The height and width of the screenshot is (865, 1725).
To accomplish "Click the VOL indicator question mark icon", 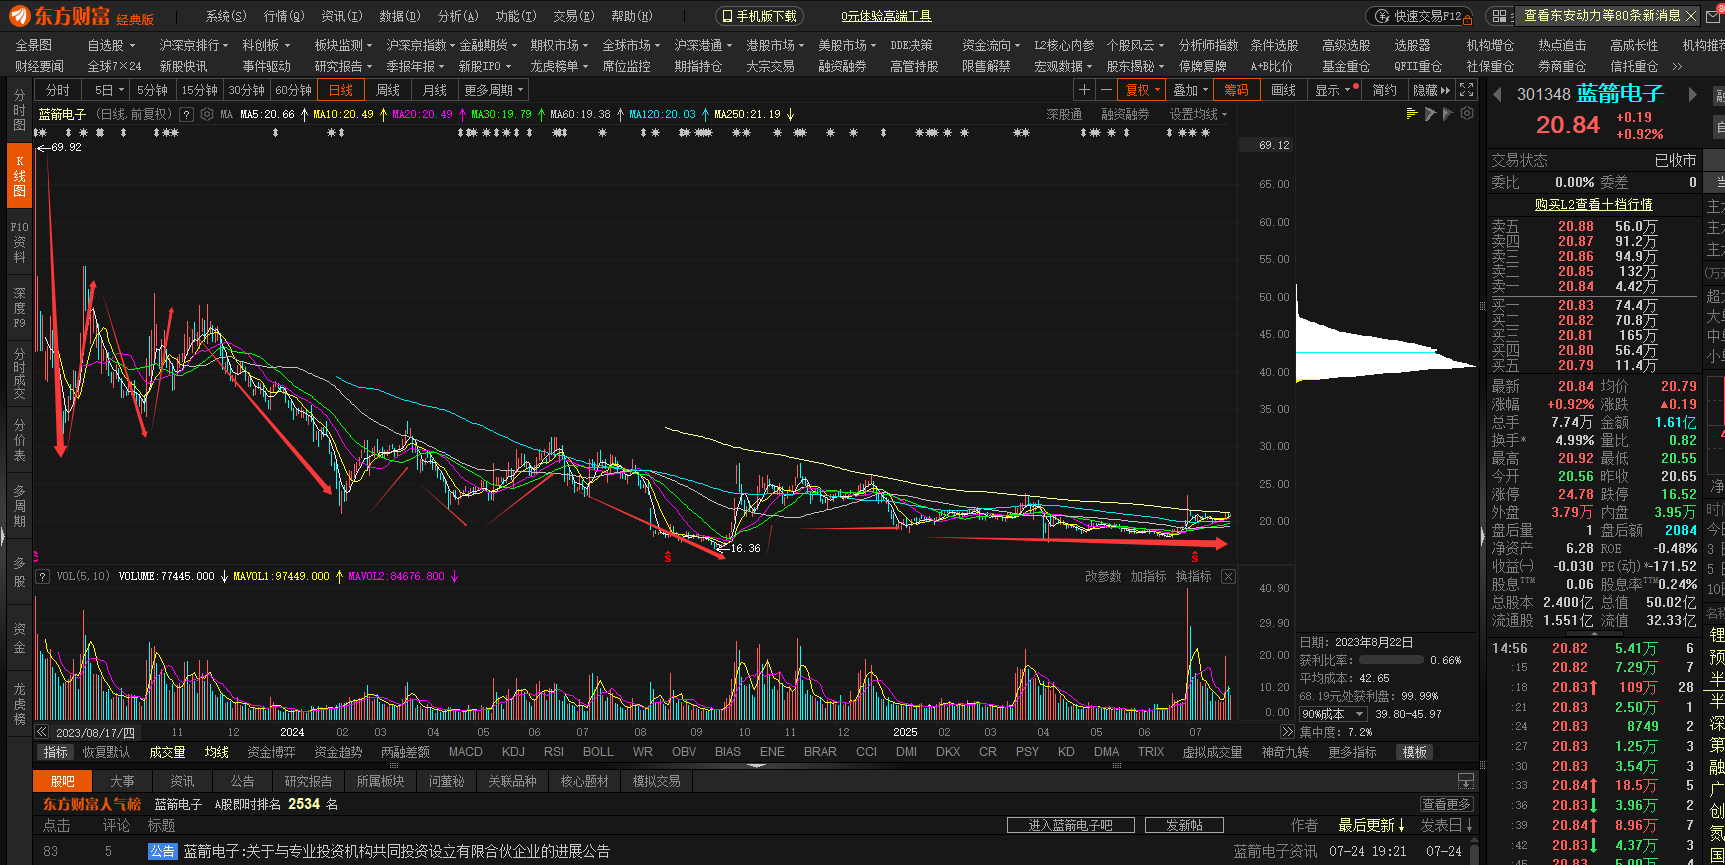I will pyautogui.click(x=43, y=577).
